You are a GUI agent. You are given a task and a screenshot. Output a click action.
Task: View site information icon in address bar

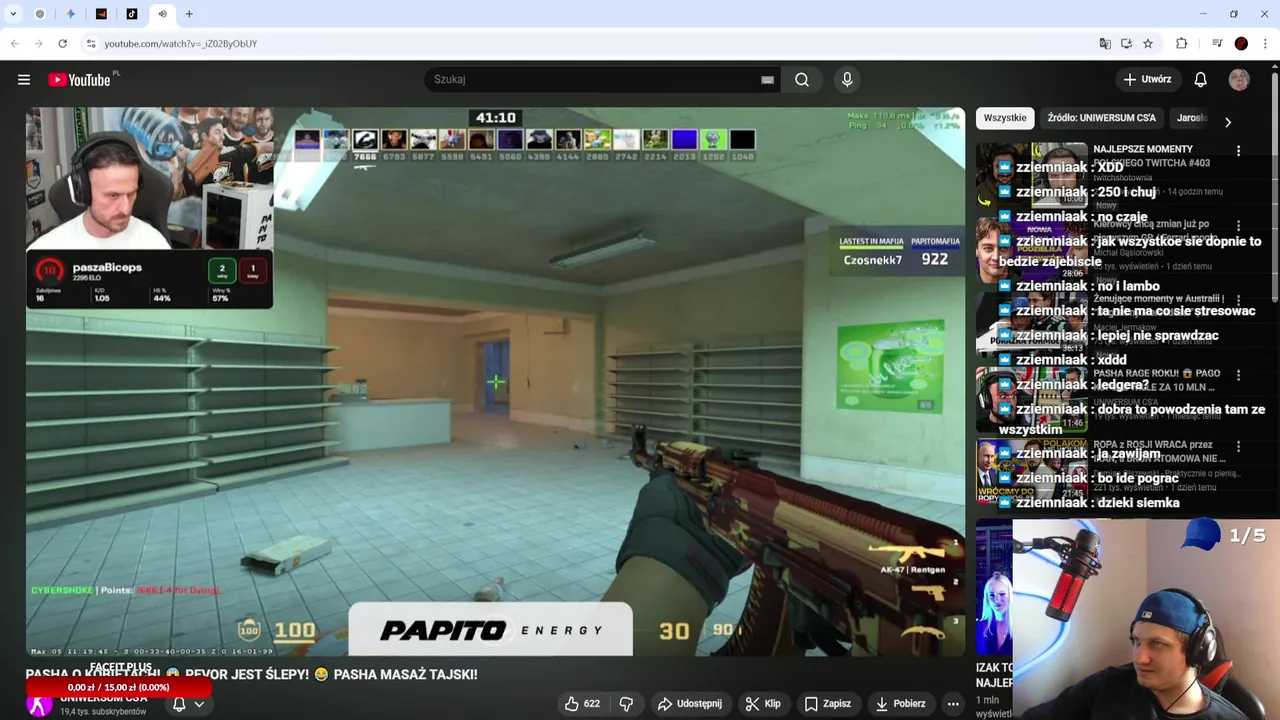pos(91,44)
